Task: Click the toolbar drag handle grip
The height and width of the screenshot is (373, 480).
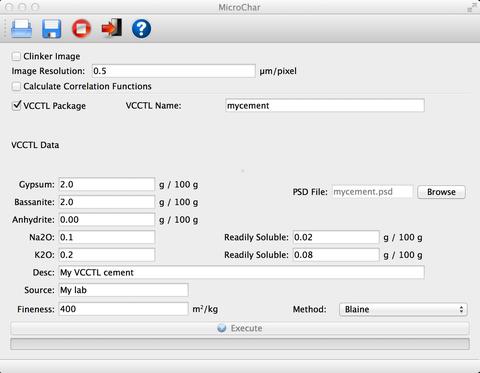Action: (5, 29)
